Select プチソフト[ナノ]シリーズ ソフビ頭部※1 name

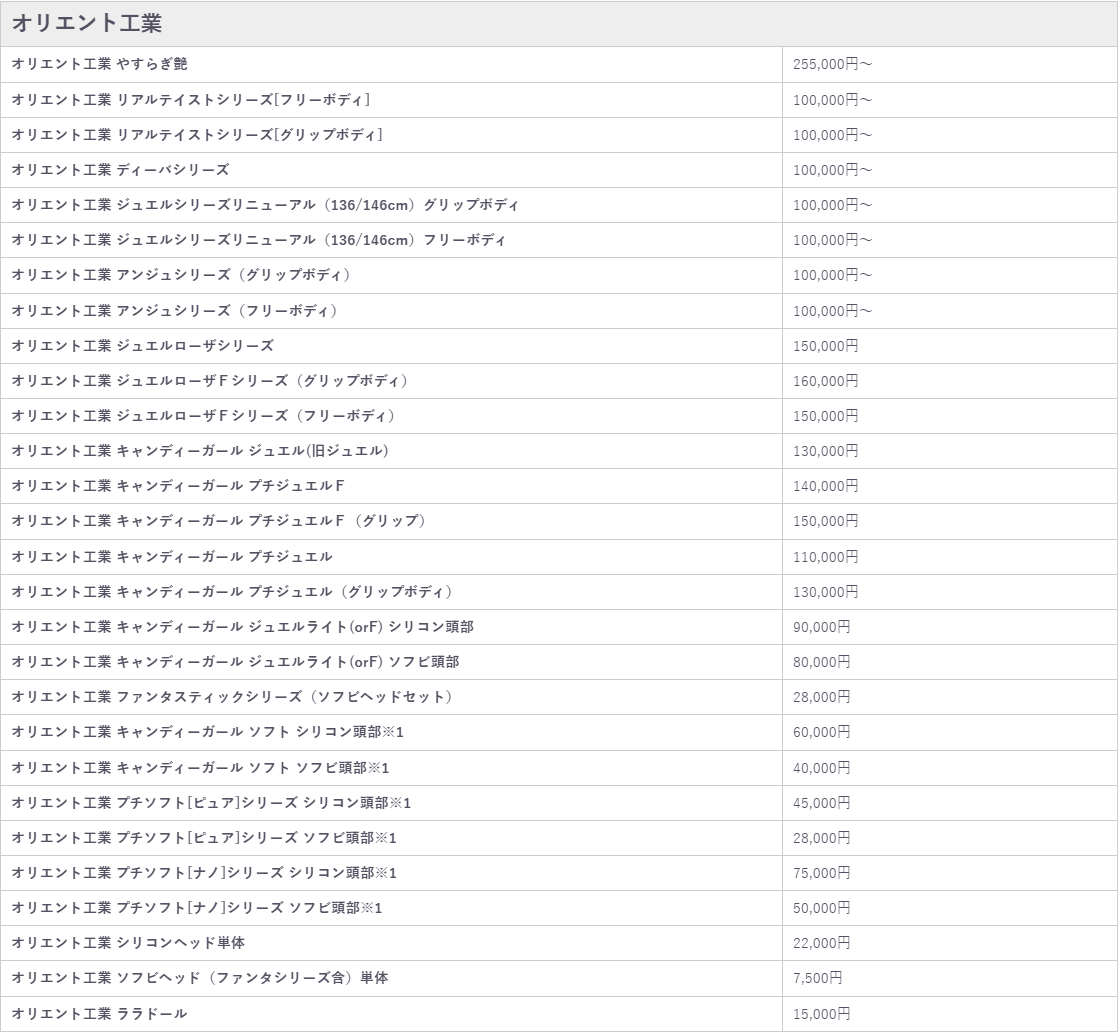[197, 907]
